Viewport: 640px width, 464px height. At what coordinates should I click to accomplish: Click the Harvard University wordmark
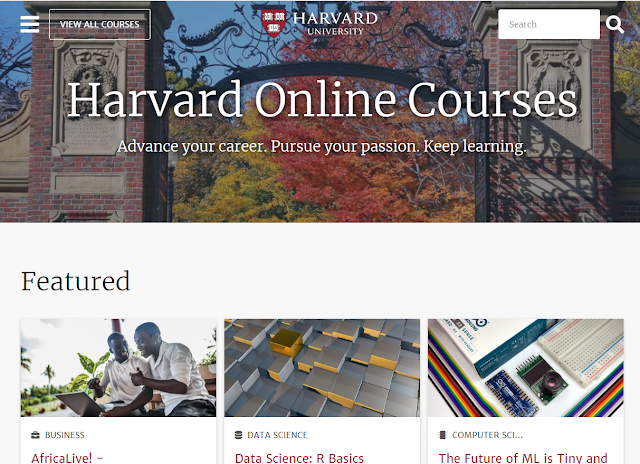[335, 23]
